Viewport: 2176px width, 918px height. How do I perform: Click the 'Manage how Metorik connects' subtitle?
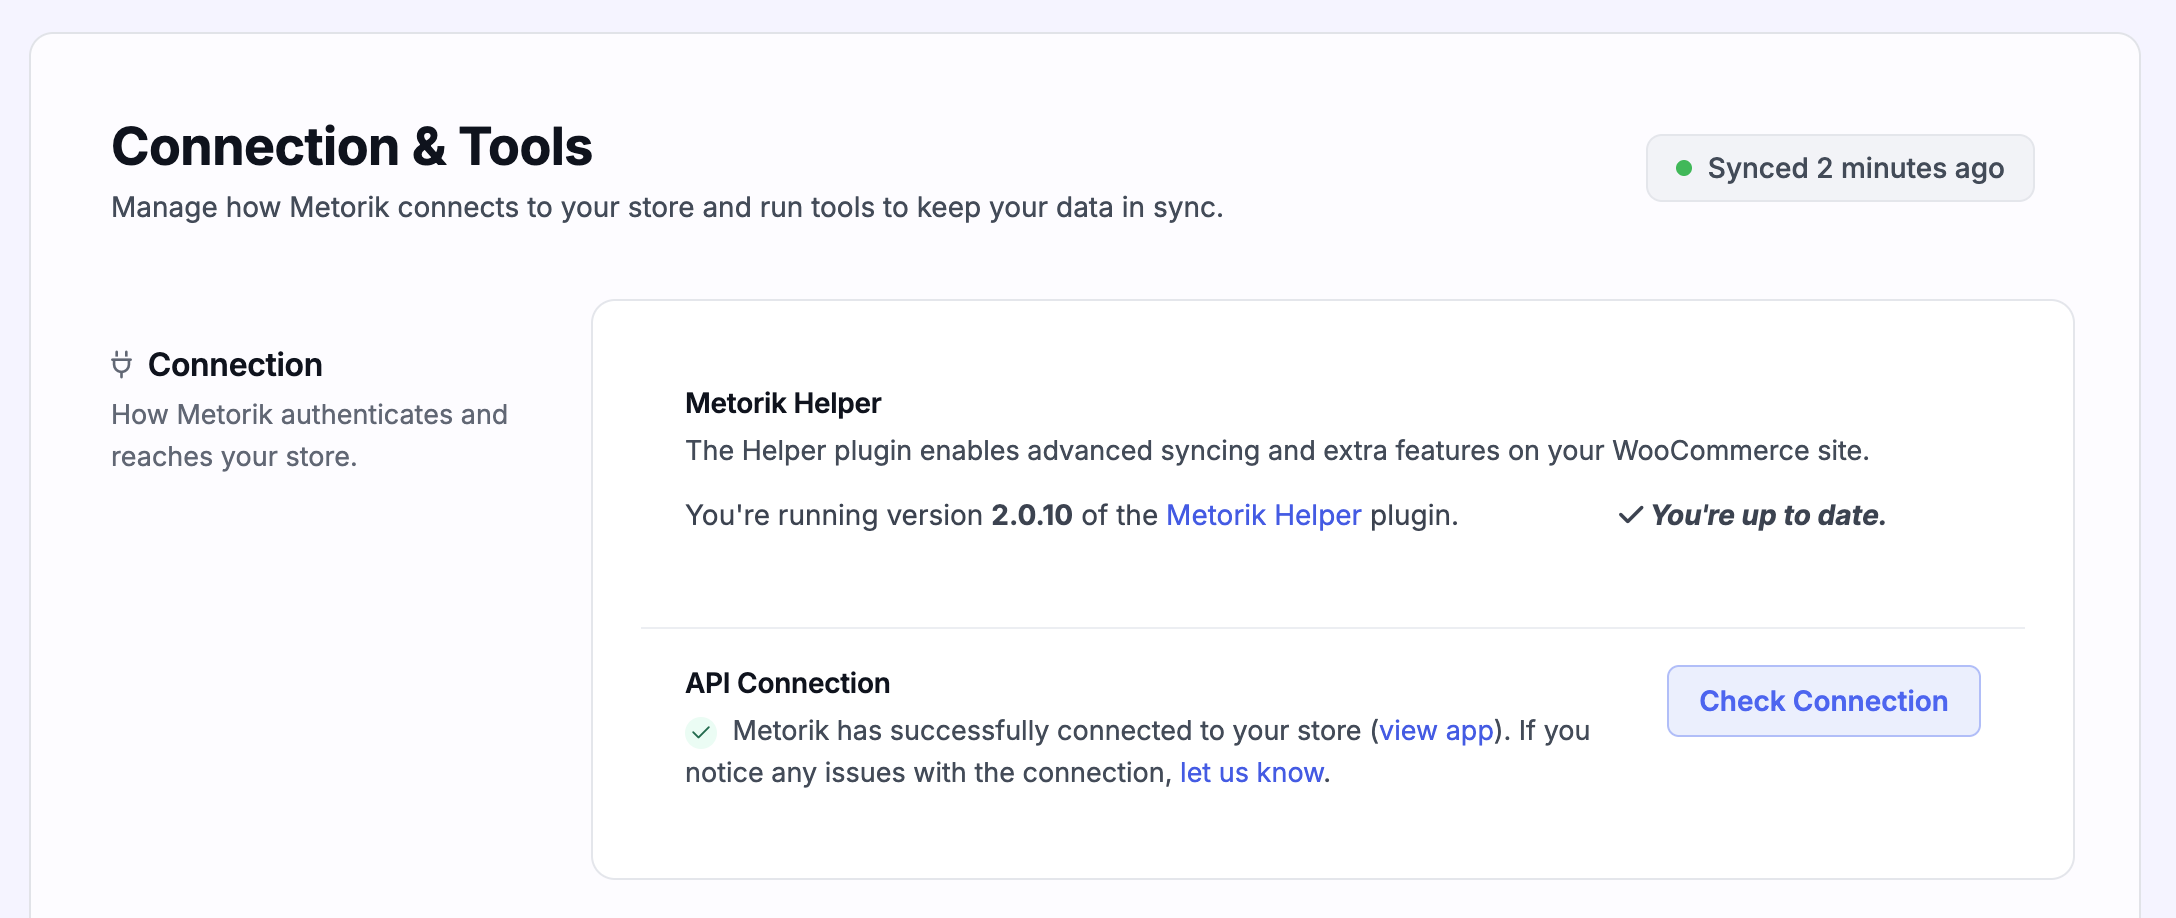pos(667,207)
